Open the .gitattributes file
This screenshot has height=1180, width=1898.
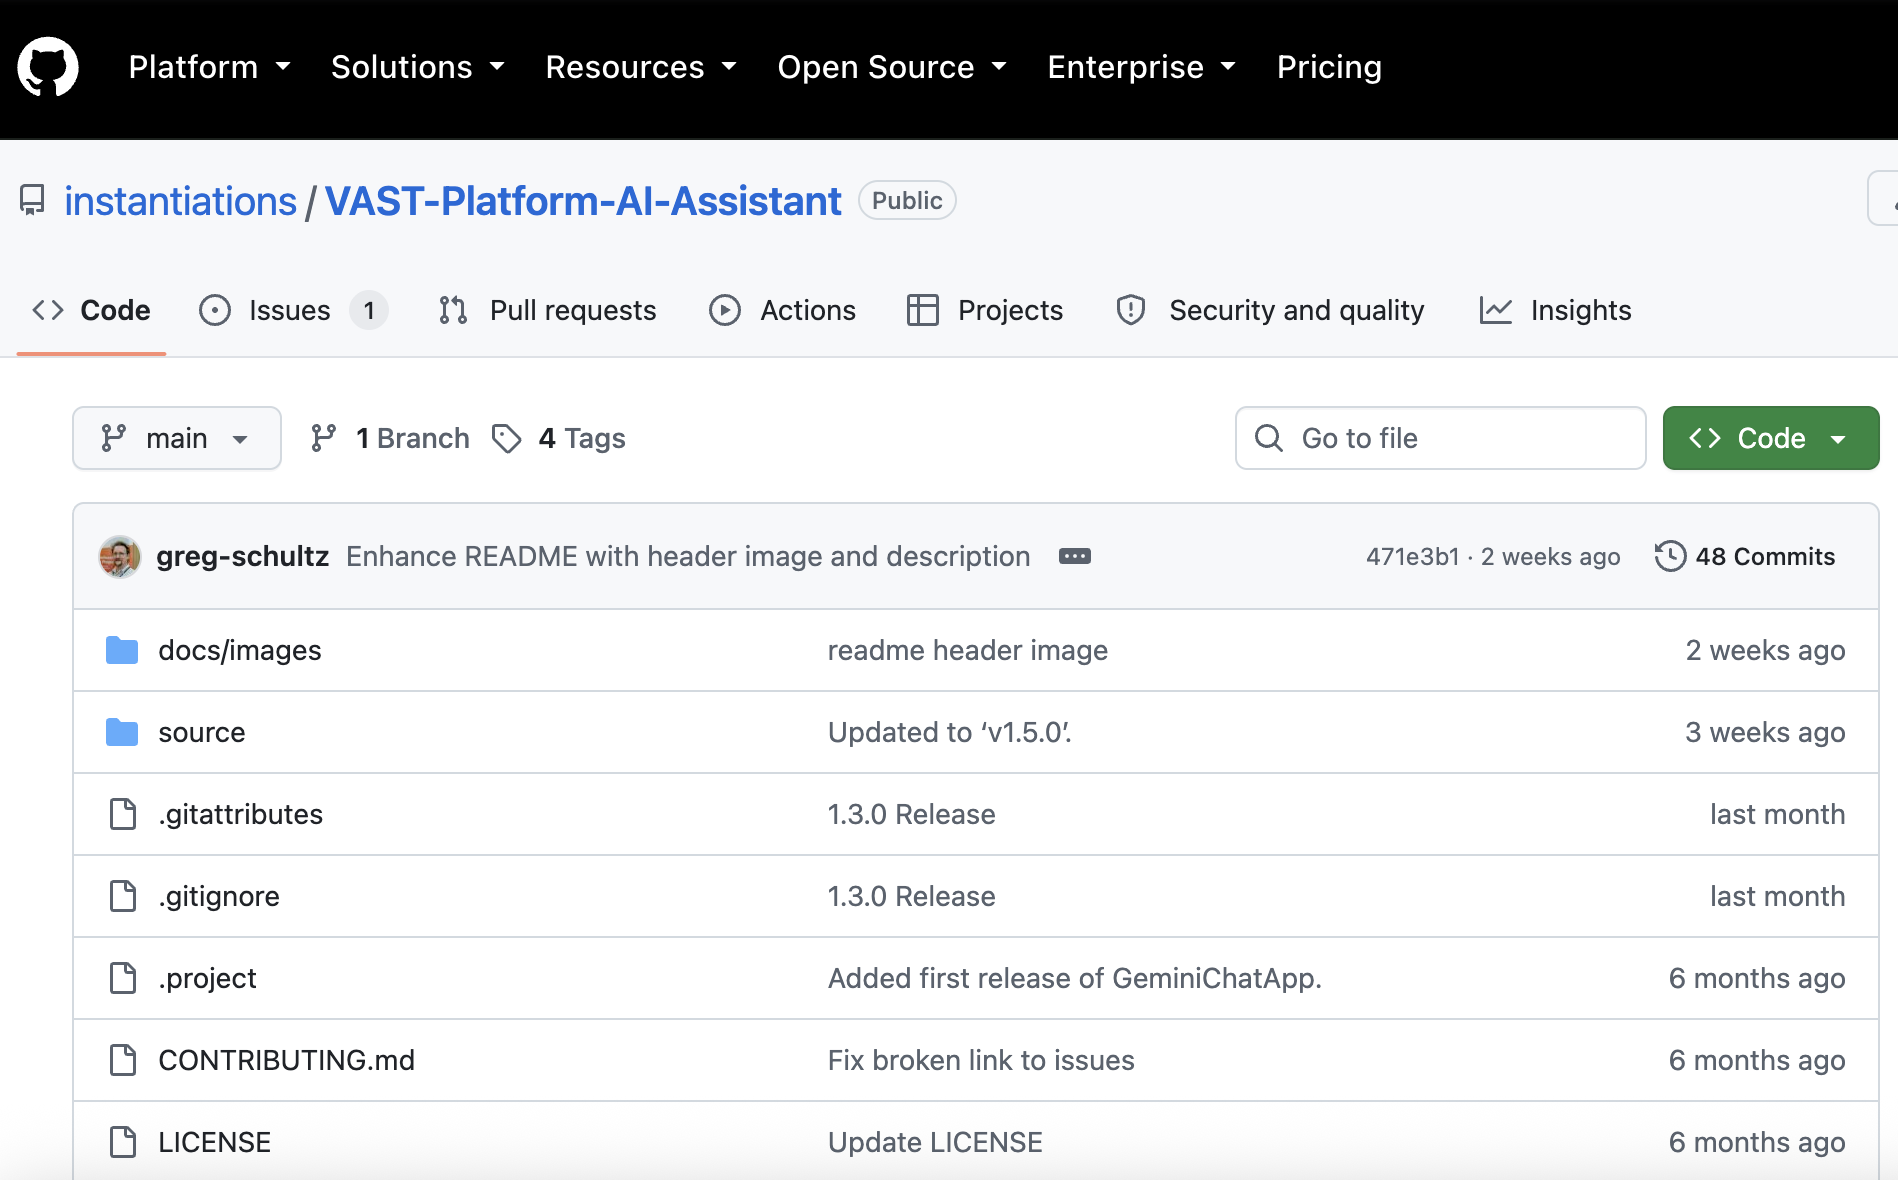pos(241,814)
